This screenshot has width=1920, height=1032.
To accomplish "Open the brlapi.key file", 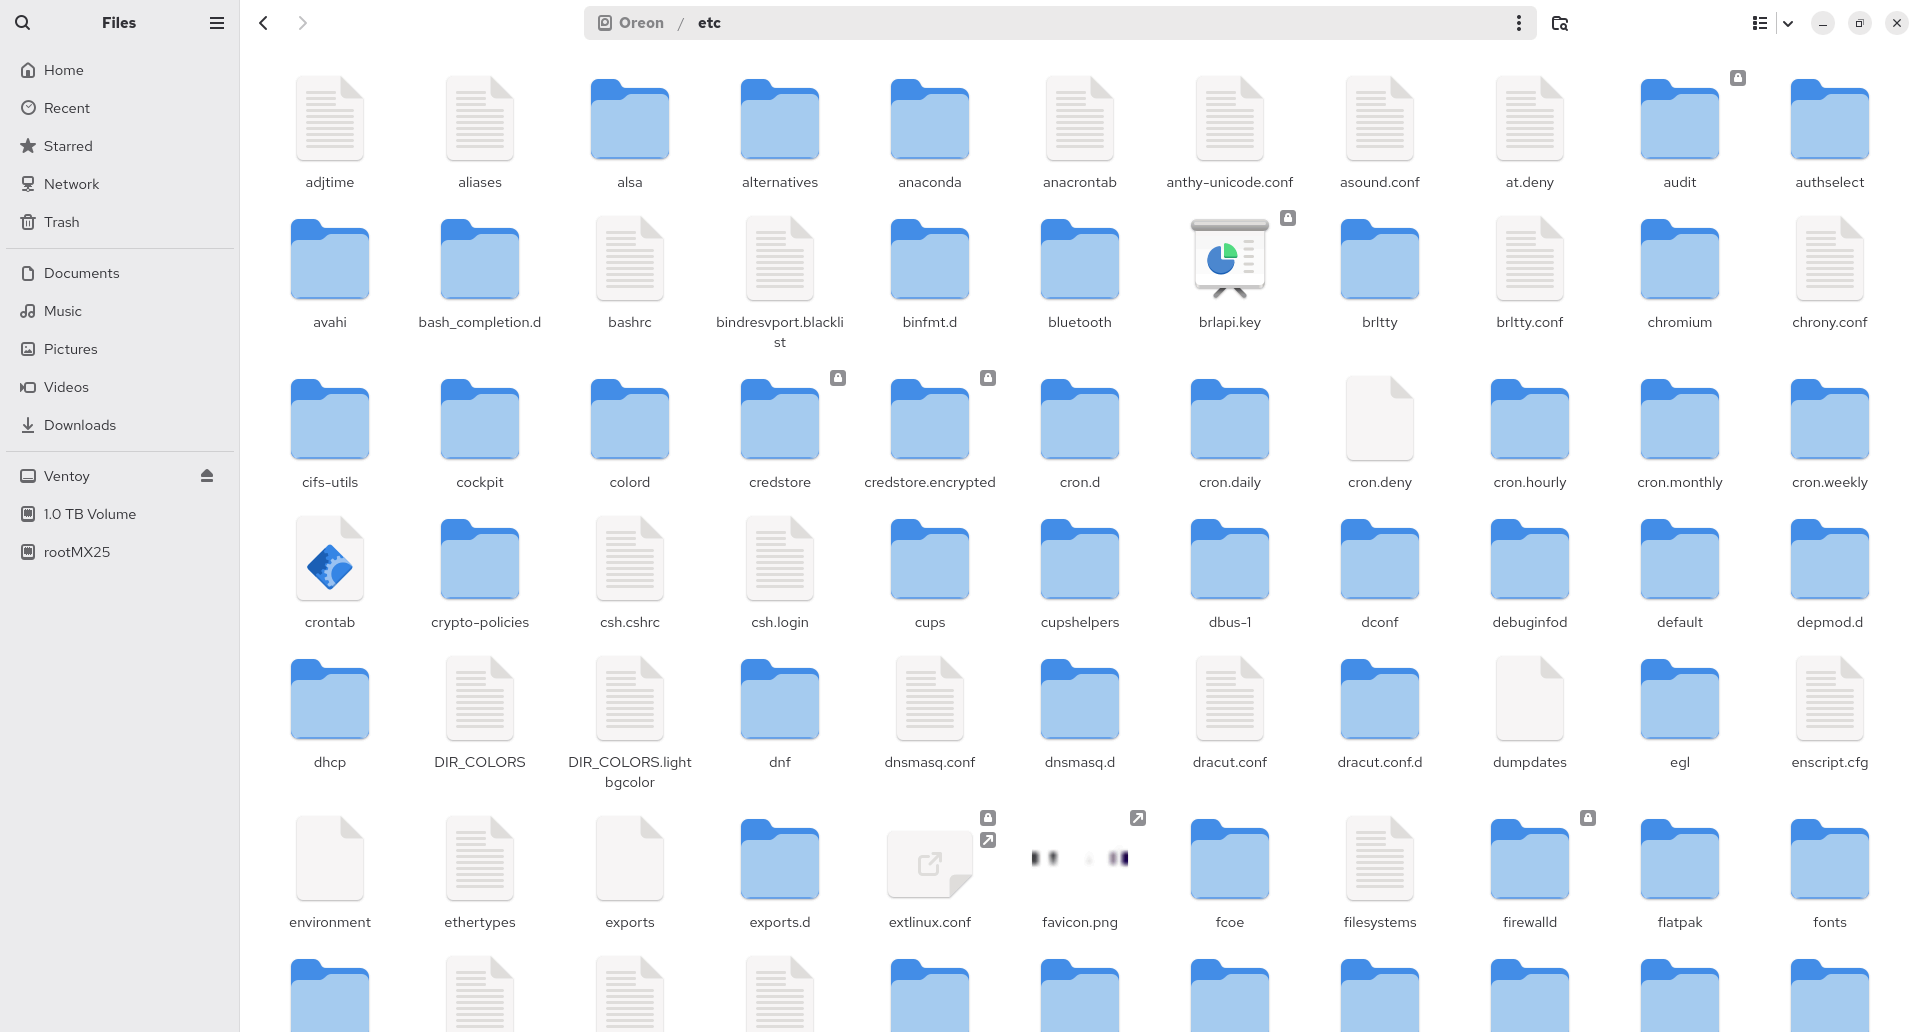I will (1229, 261).
